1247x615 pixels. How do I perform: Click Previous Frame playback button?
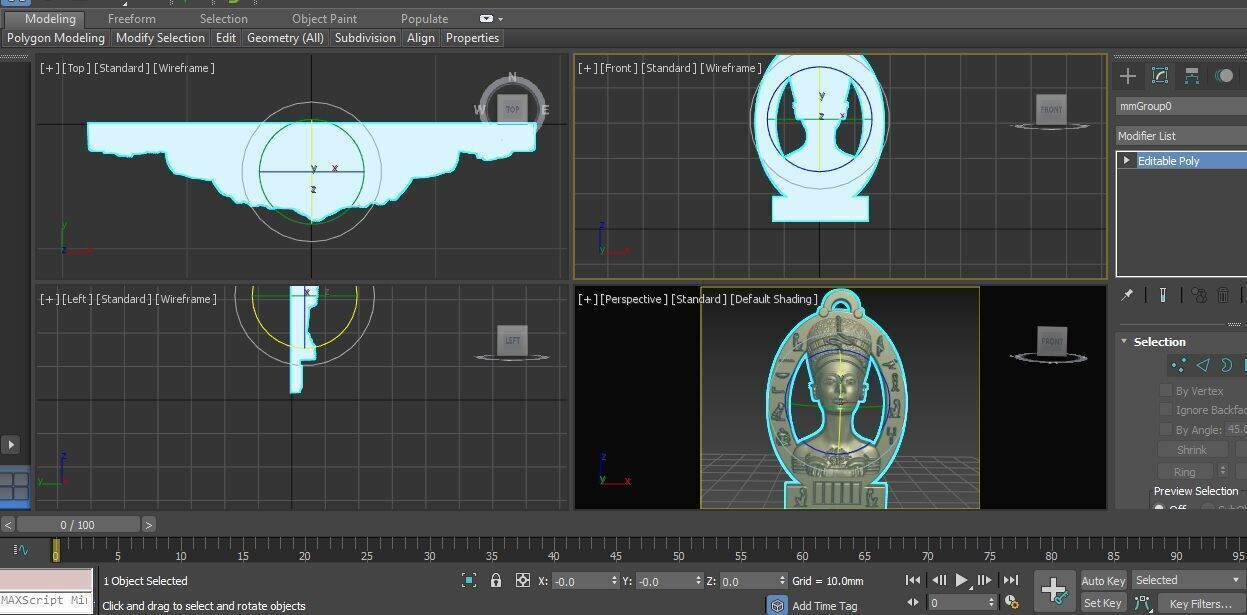pyautogui.click(x=938, y=580)
